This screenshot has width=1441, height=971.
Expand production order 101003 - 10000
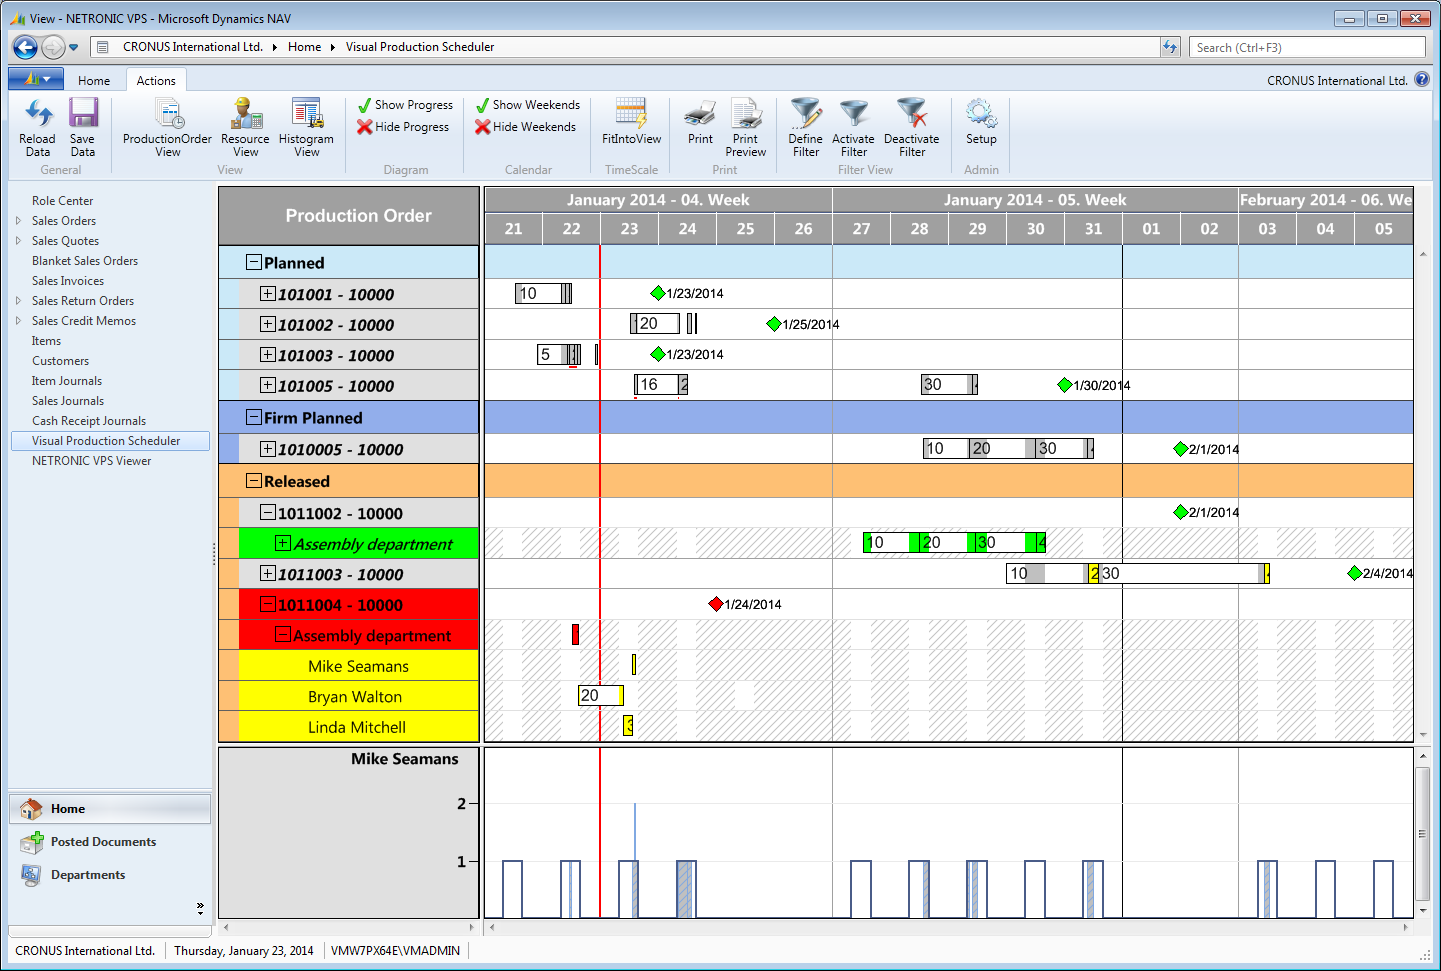[x=267, y=354]
